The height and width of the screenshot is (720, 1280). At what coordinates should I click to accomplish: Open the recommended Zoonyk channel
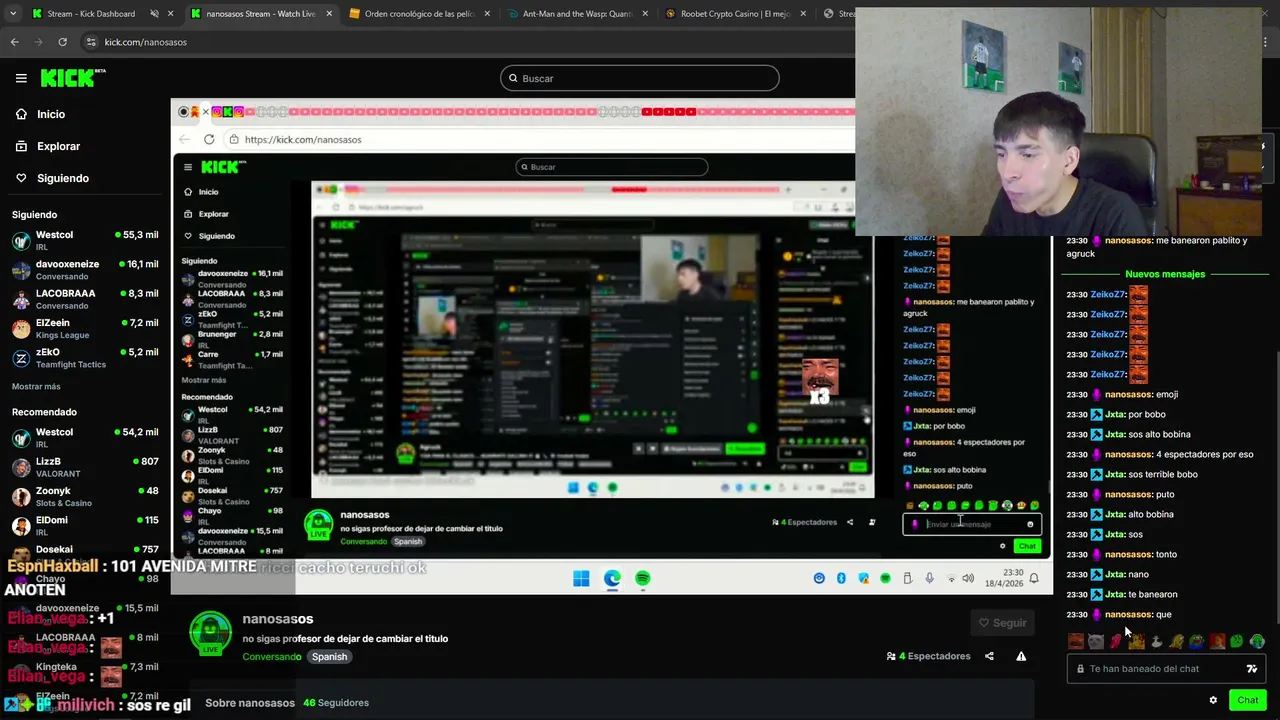tap(85, 496)
